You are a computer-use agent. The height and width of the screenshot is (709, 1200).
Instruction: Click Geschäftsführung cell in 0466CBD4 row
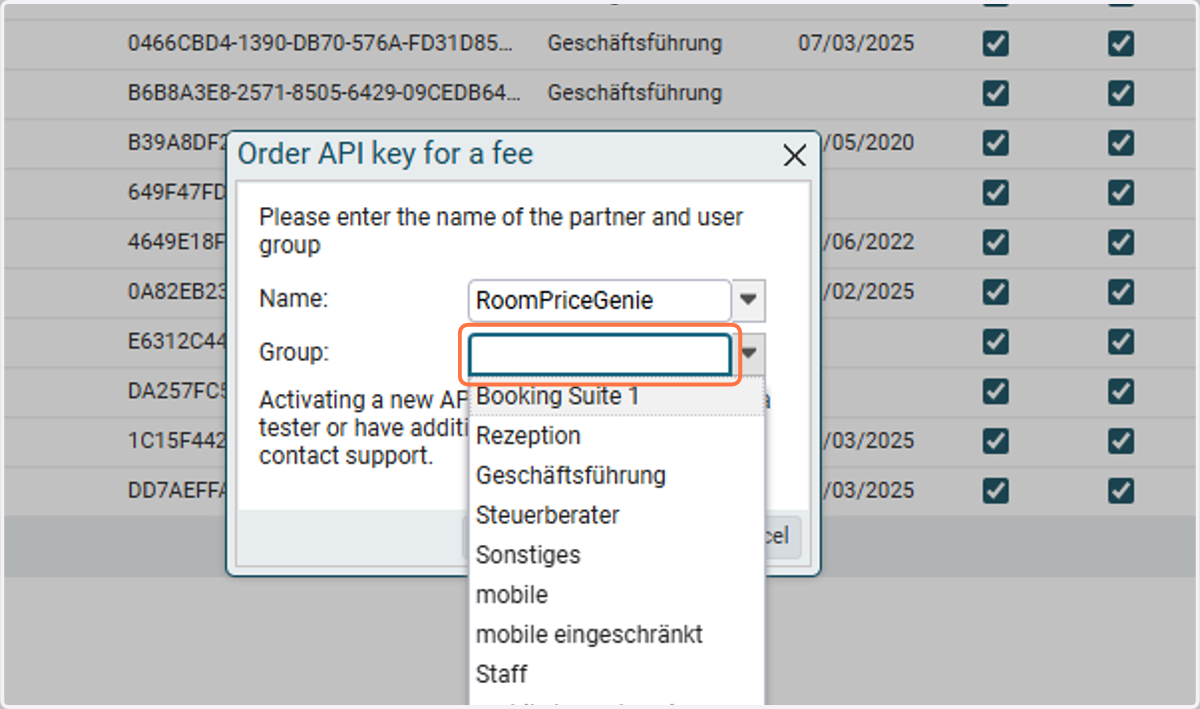pos(635,43)
